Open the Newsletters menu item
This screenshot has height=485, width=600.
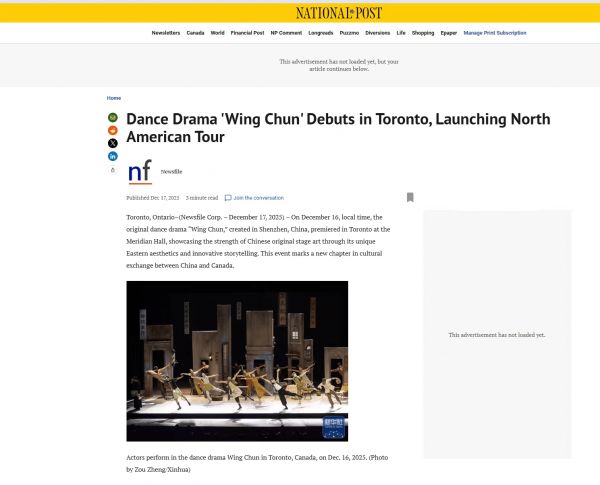pyautogui.click(x=166, y=33)
